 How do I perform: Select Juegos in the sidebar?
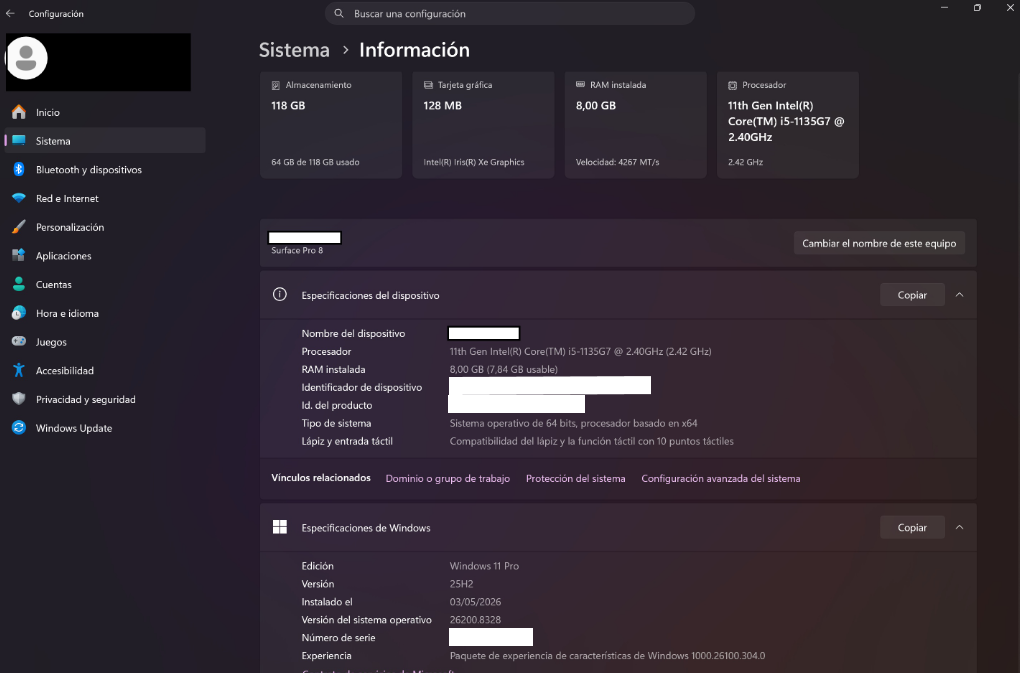coord(105,342)
